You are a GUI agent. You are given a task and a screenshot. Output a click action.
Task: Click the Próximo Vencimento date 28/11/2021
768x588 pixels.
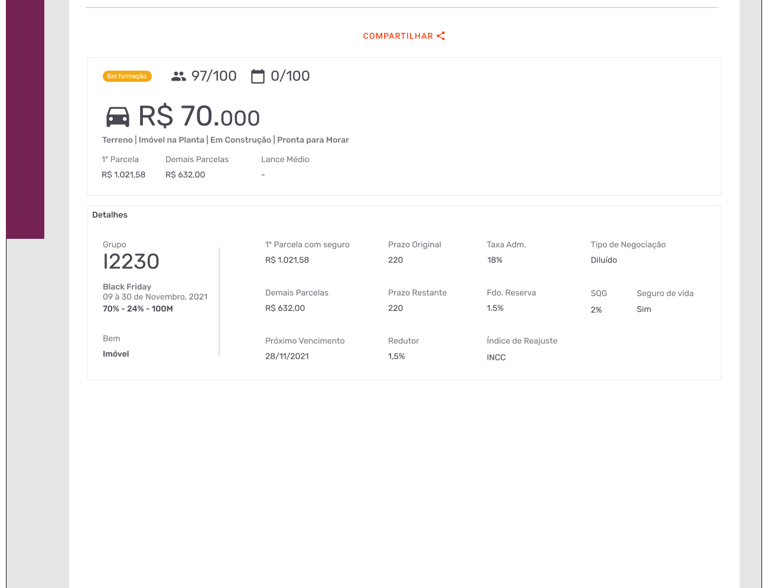(287, 356)
